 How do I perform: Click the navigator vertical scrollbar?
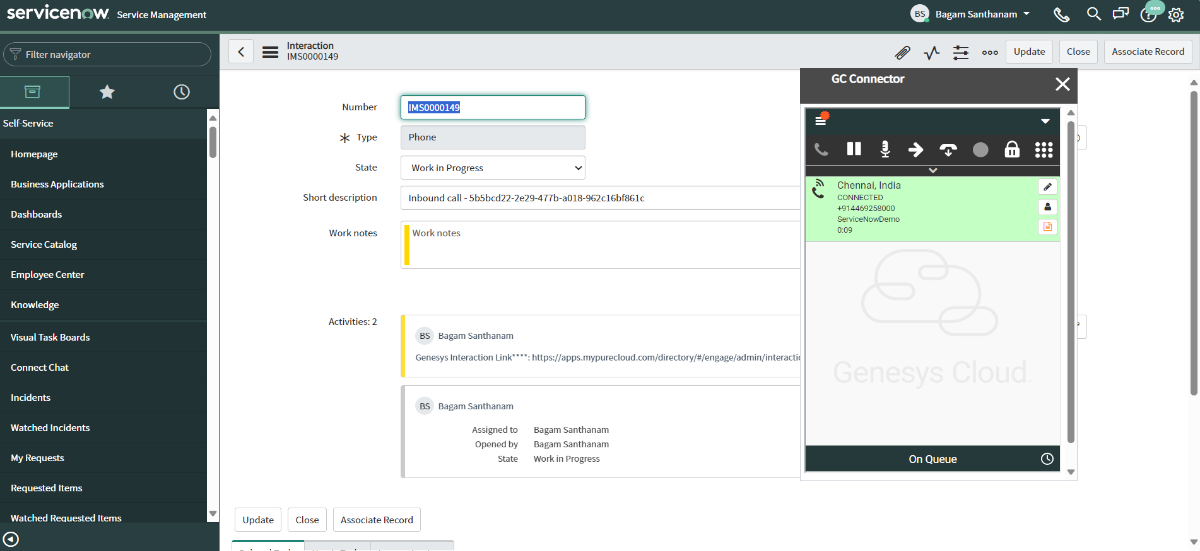coord(212,140)
